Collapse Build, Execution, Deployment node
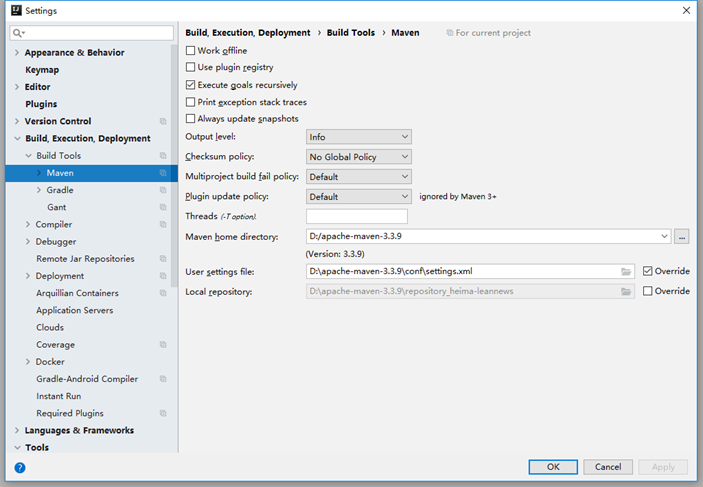 coord(17,139)
